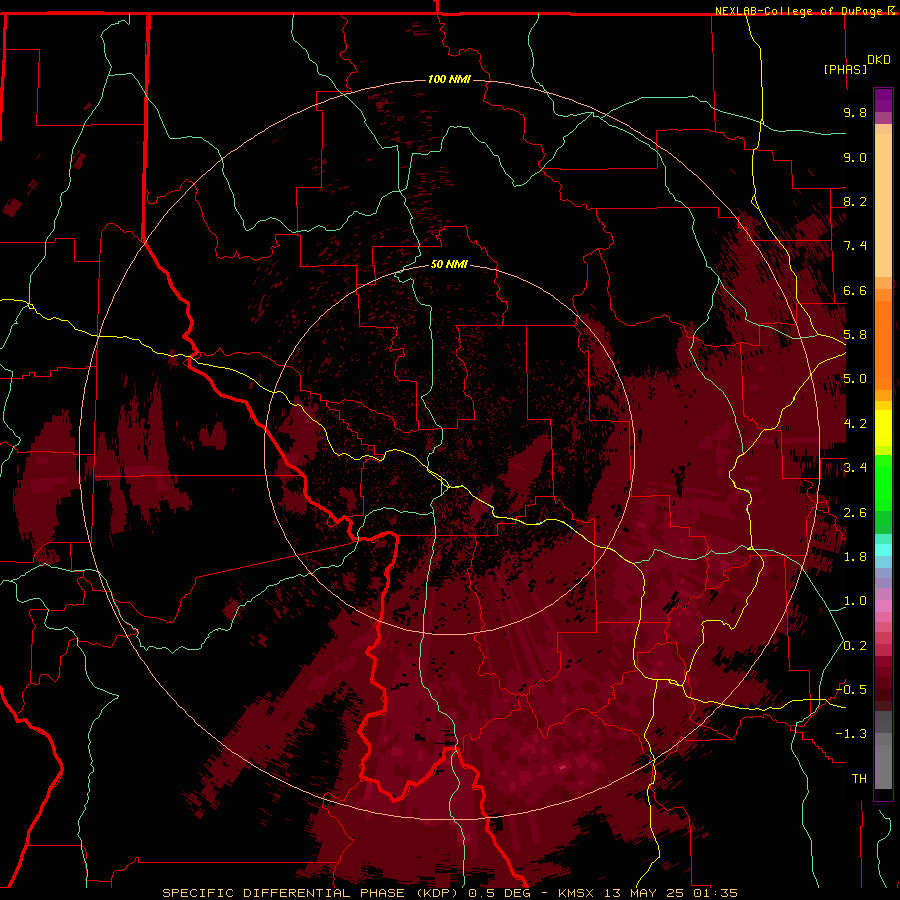
Task: Click the pale peach segment of color bar
Action: click(x=883, y=207)
